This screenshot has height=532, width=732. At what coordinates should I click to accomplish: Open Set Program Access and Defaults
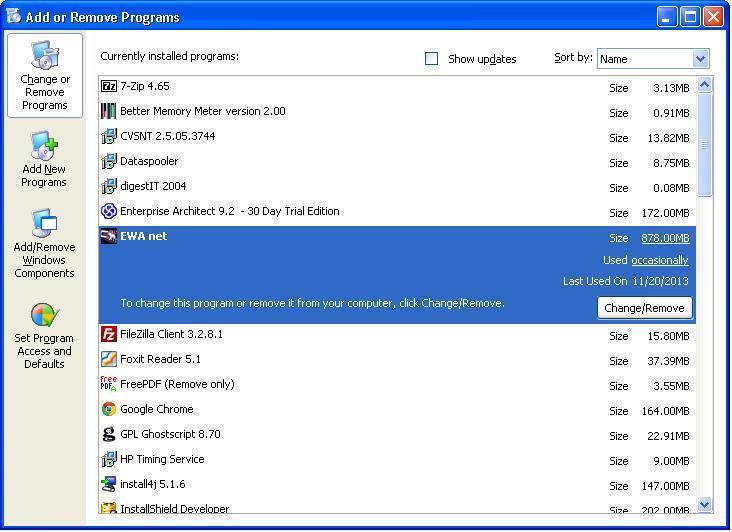pos(44,336)
